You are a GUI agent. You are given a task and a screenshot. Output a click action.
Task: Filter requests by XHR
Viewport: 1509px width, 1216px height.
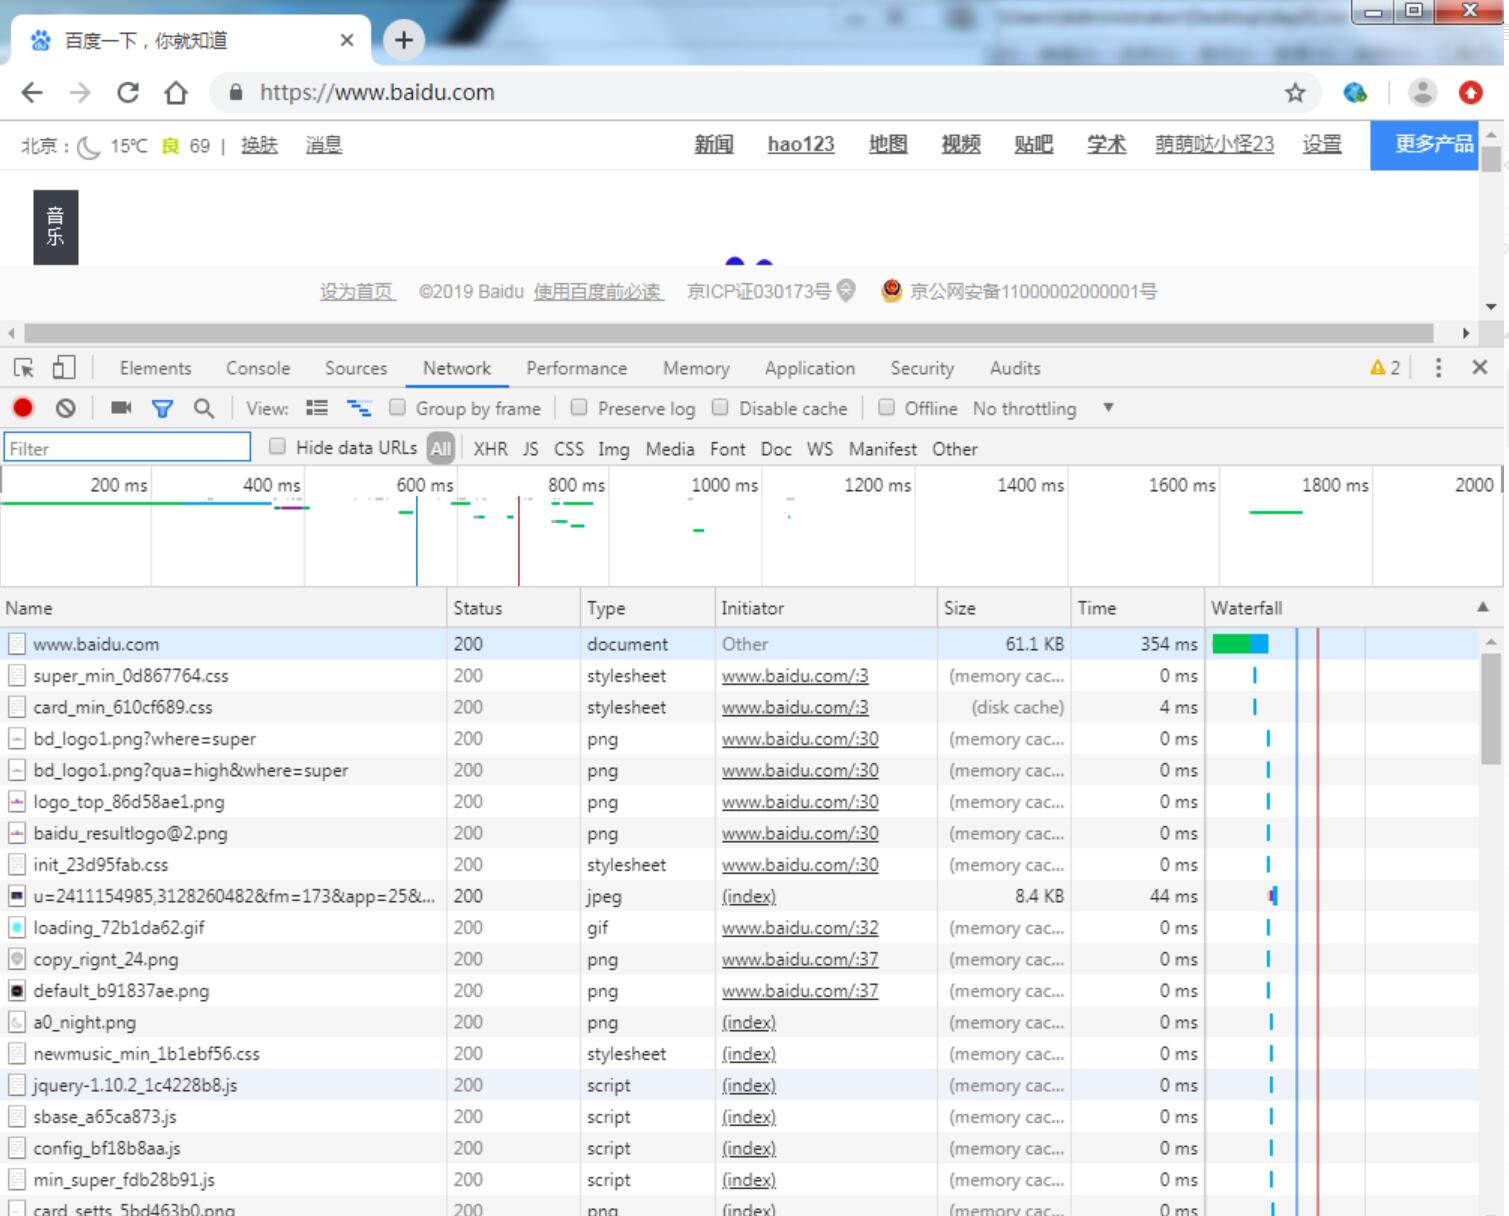pos(490,449)
